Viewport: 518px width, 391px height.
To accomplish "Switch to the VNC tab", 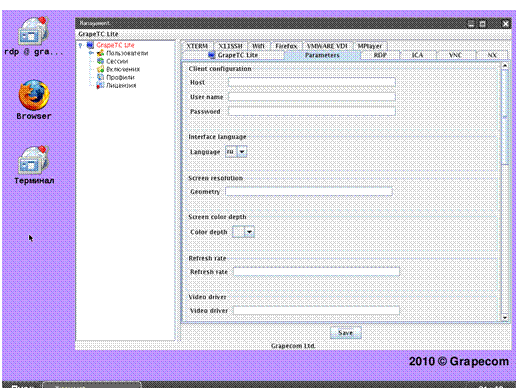I will pos(455,55).
